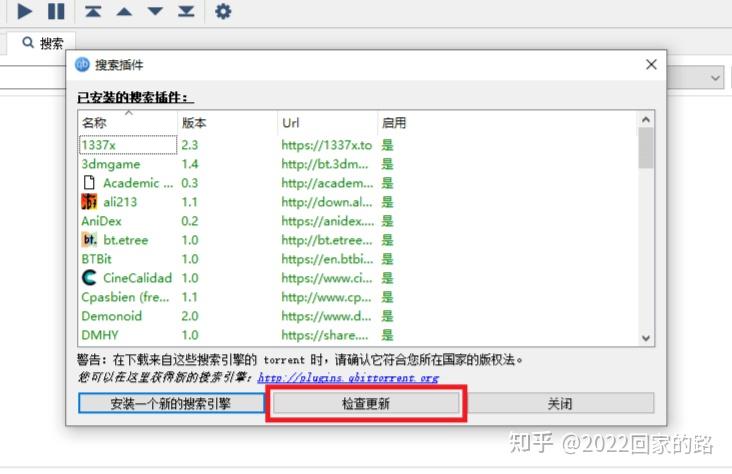Click the plugin list scrollbar thumb
This screenshot has height=474, width=732.
pos(646,148)
